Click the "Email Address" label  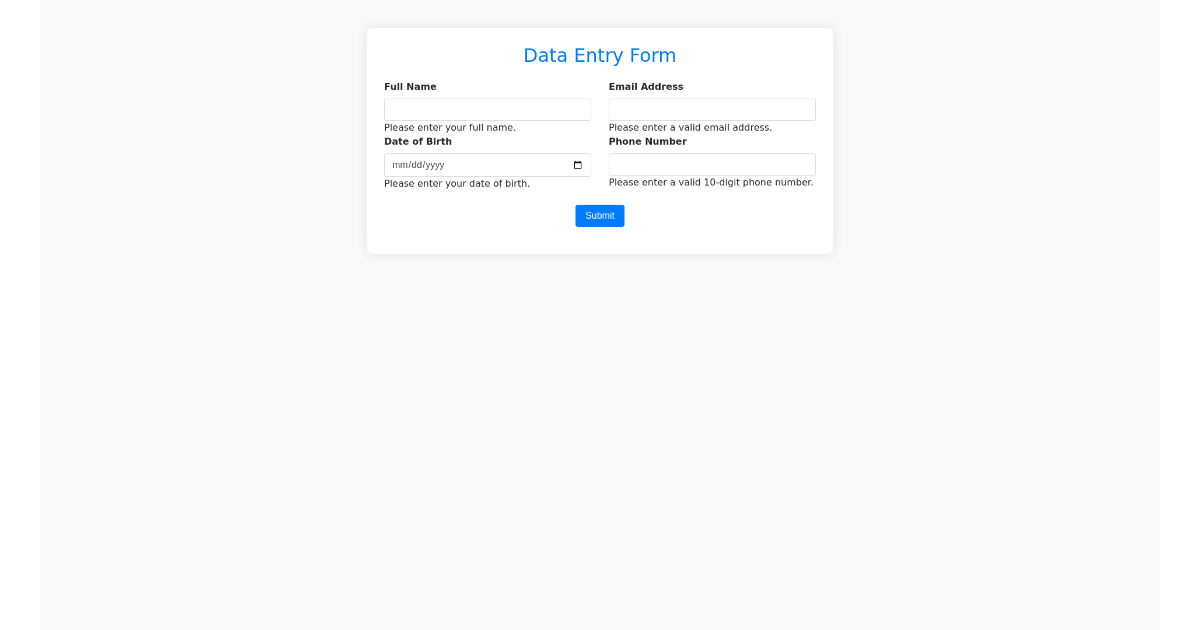pos(646,87)
